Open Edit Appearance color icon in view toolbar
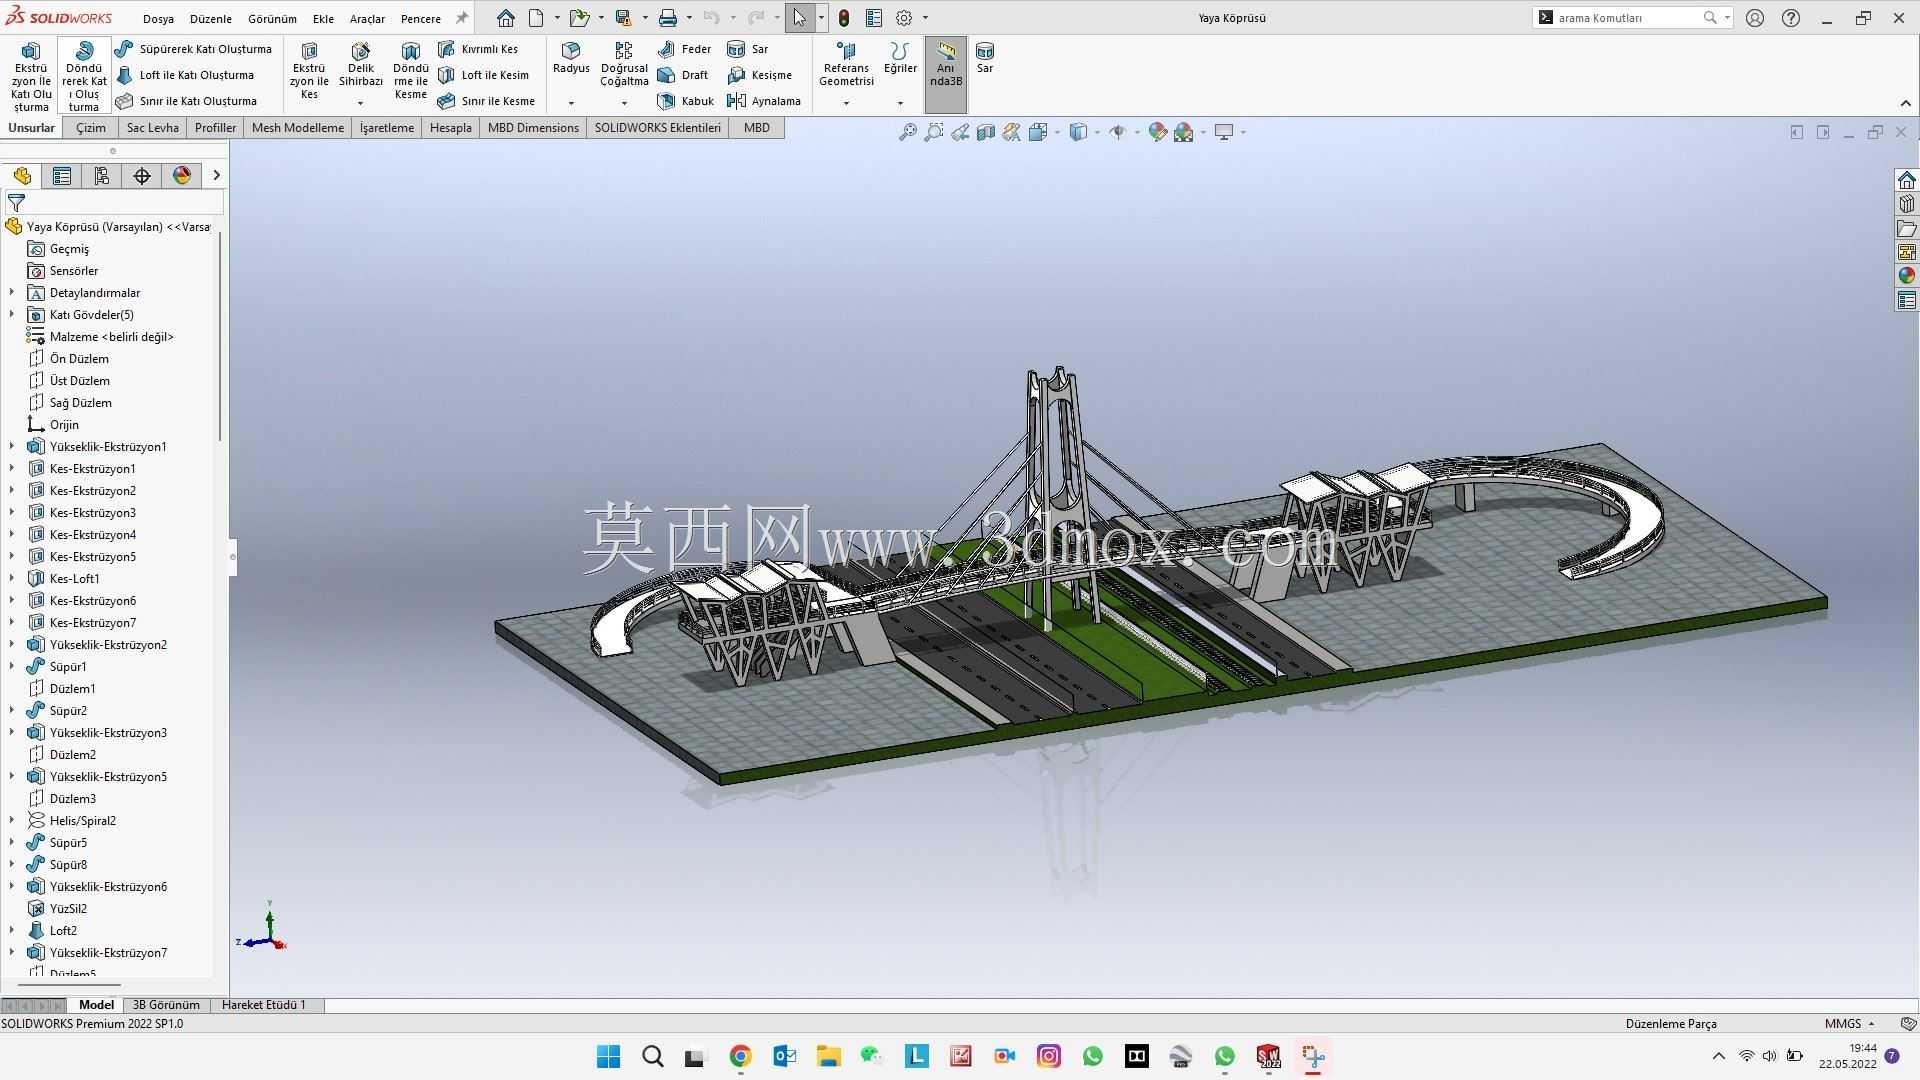The width and height of the screenshot is (1920, 1080). [1157, 132]
